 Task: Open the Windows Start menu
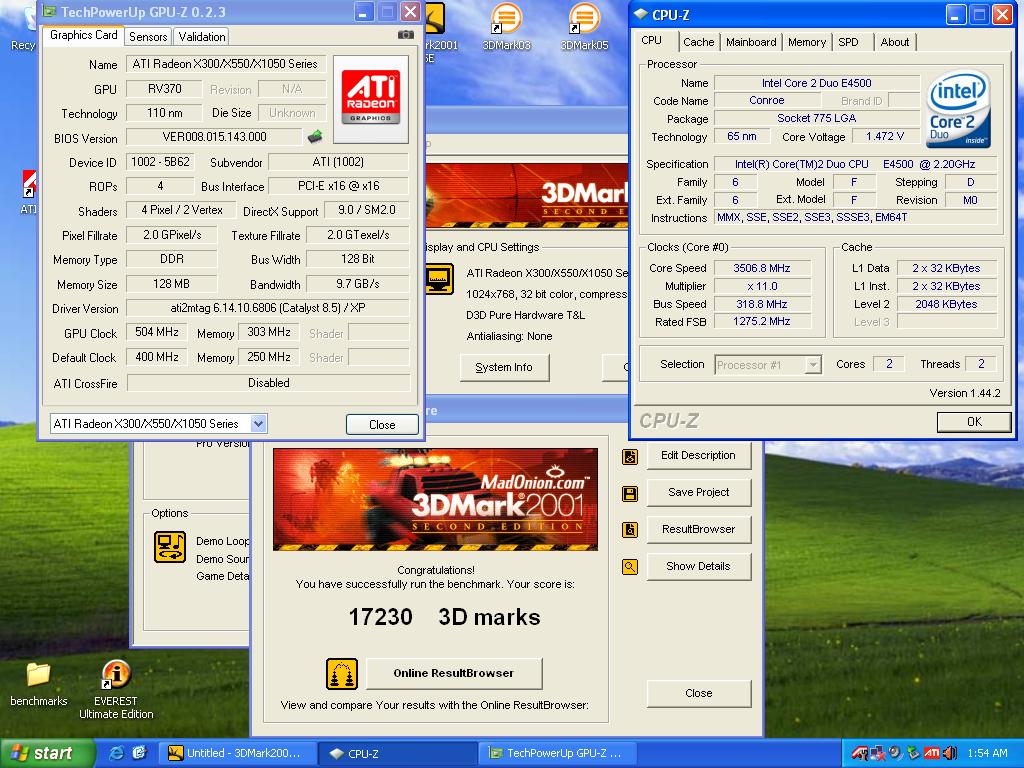coord(46,753)
